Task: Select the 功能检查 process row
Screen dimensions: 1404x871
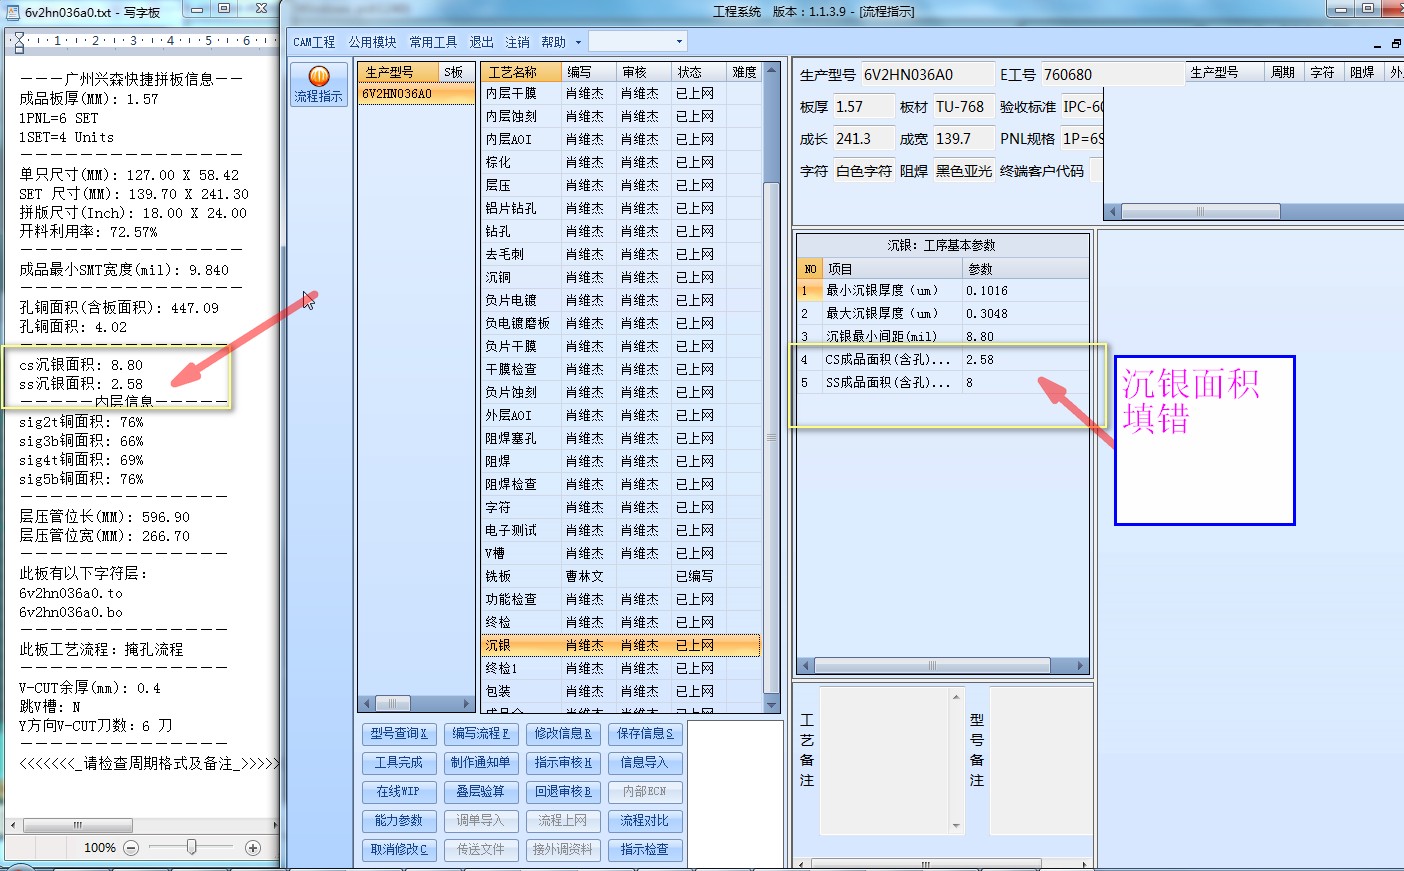Action: pos(620,599)
